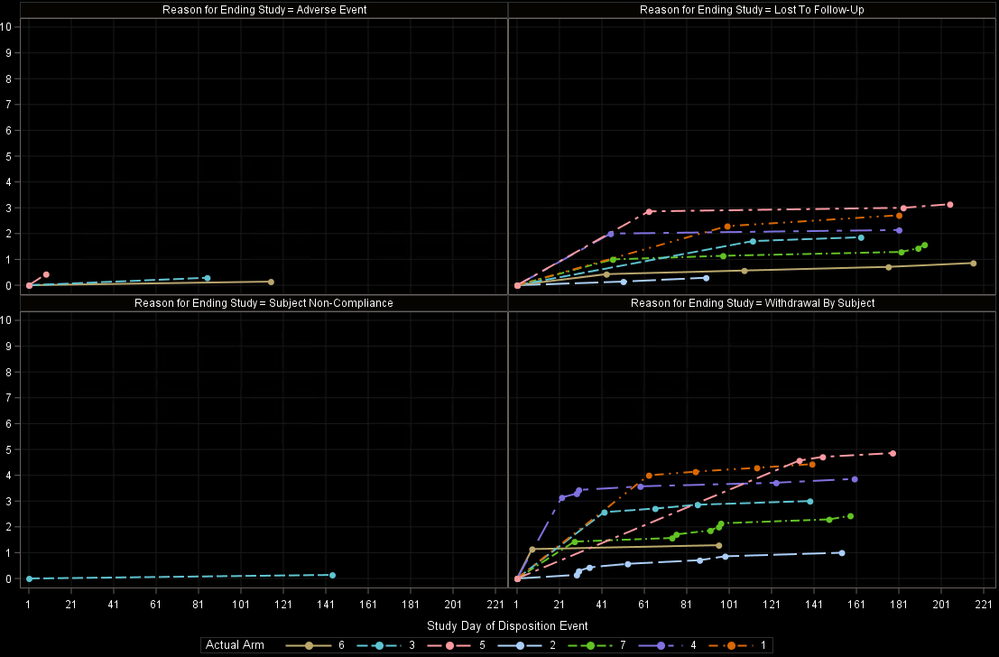Image resolution: width=999 pixels, height=657 pixels.
Task: Click the last purple point in Lost To Follow-Up panel
Action: 899,231
